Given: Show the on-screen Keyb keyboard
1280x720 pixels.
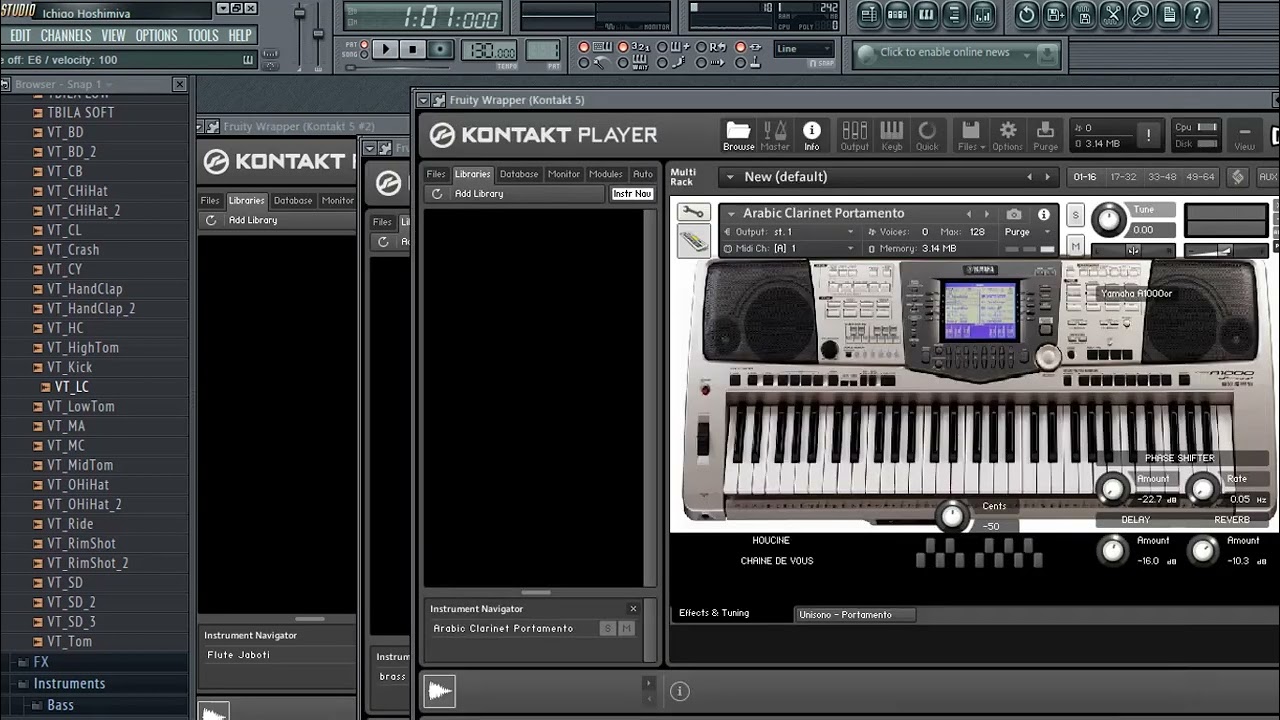Looking at the screenshot, I should click(x=891, y=135).
